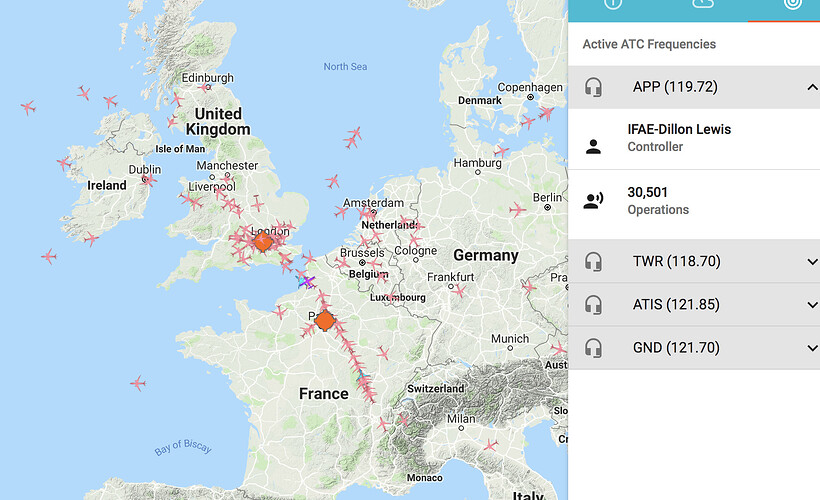Screen dimensions: 820x500
Task: Click the Manchester city label
Action: tap(227, 165)
